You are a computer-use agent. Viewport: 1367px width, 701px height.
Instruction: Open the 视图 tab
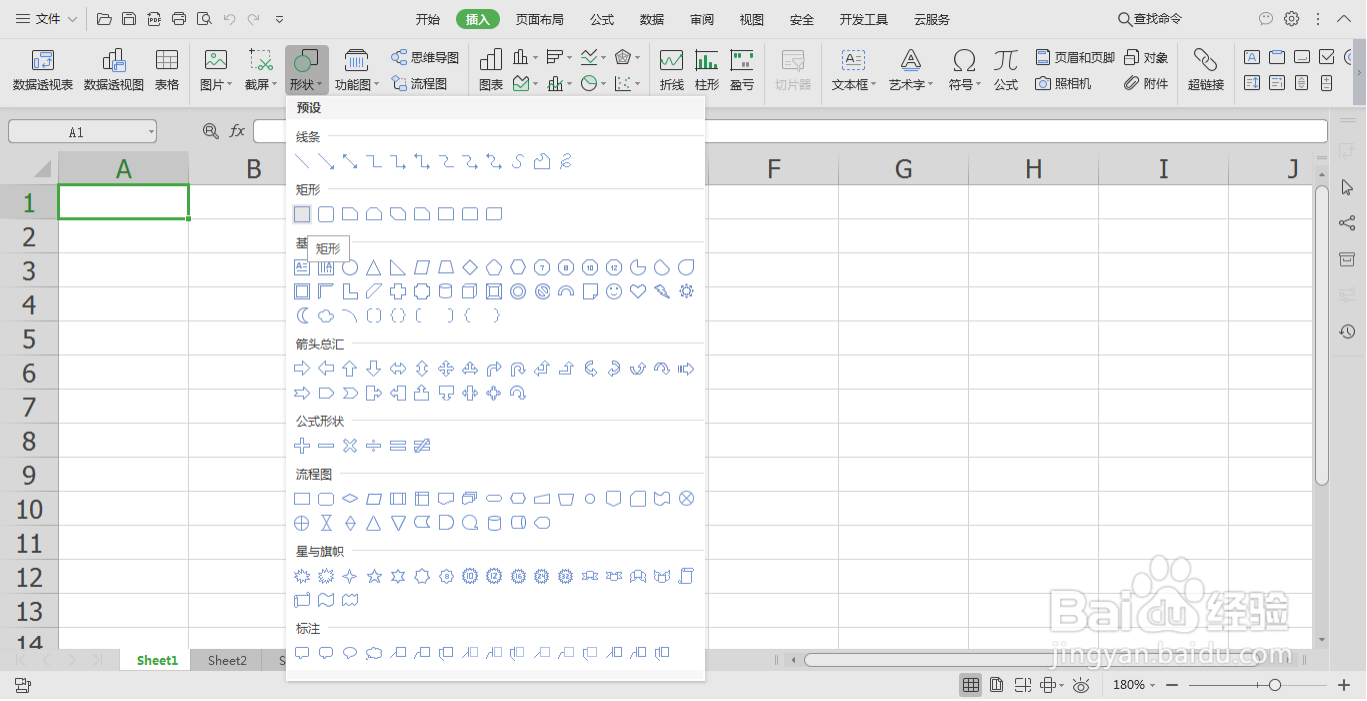pyautogui.click(x=752, y=19)
